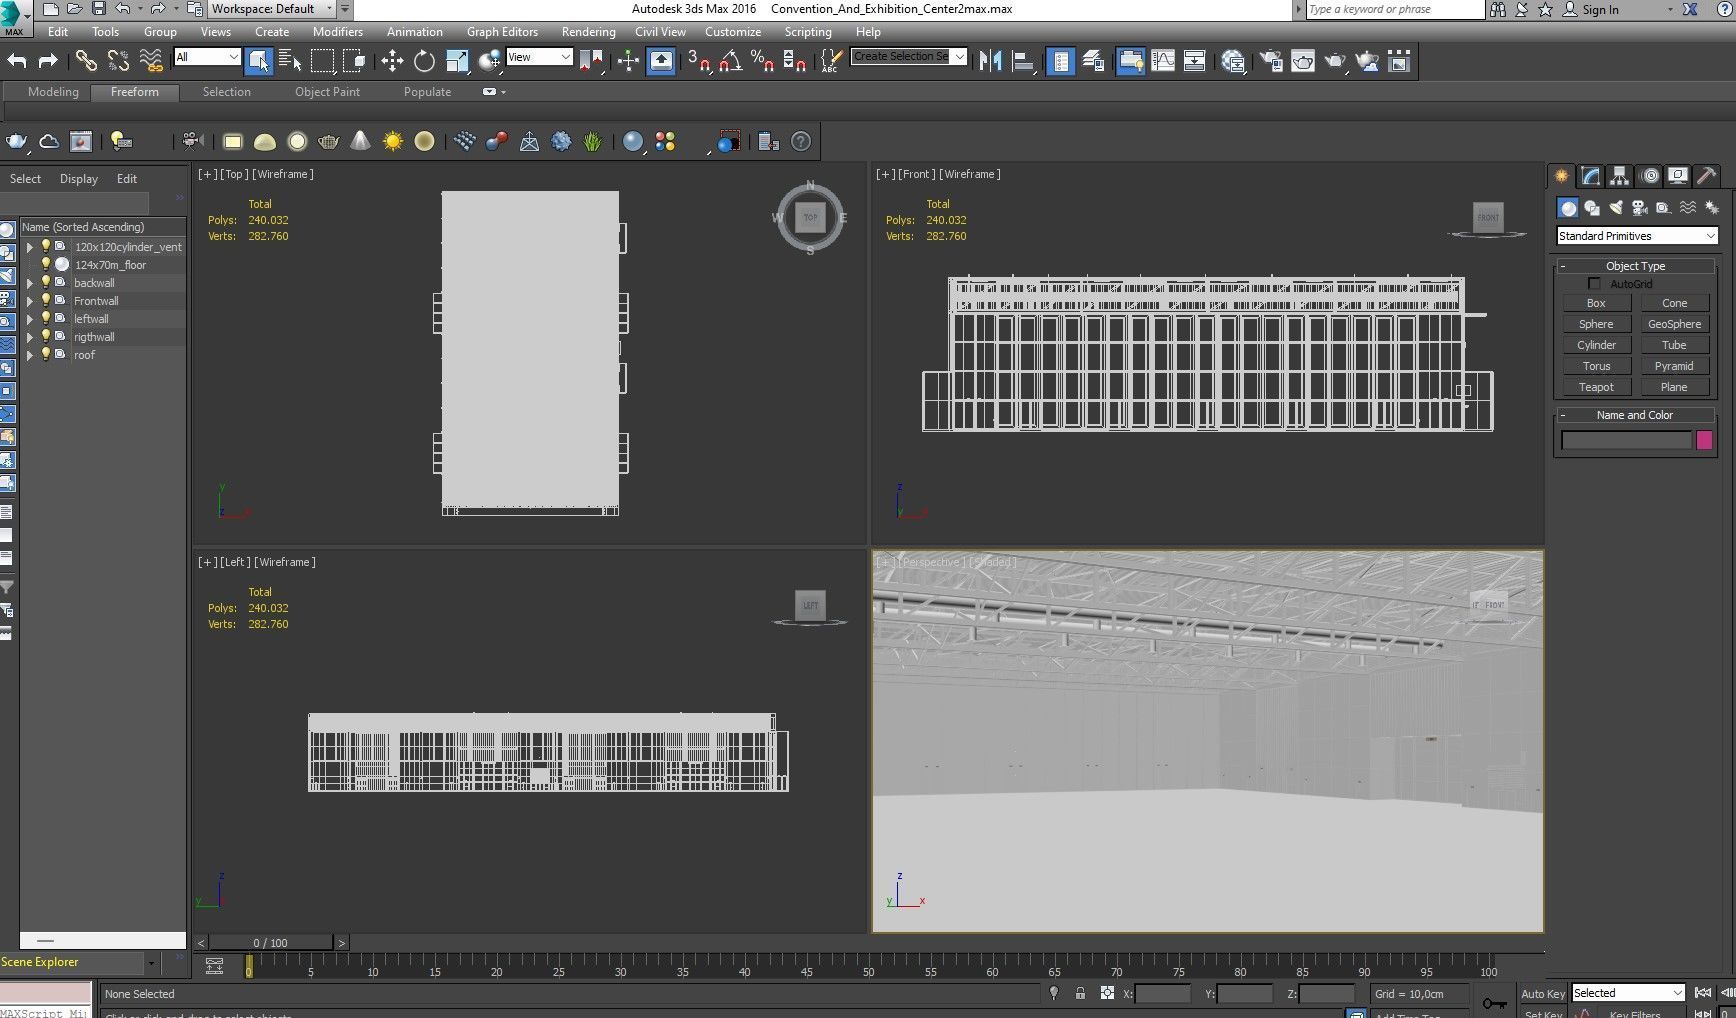This screenshot has height=1018, width=1736.
Task: Enable the AutoGrid checkbox
Action: pos(1594,284)
